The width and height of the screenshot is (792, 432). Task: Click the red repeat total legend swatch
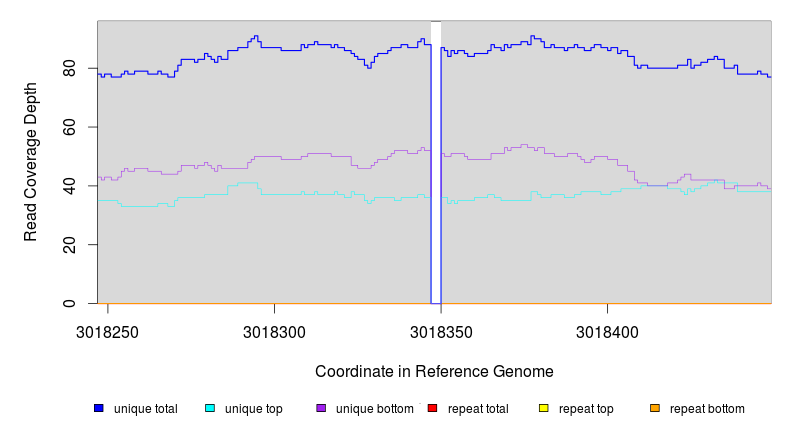(433, 408)
